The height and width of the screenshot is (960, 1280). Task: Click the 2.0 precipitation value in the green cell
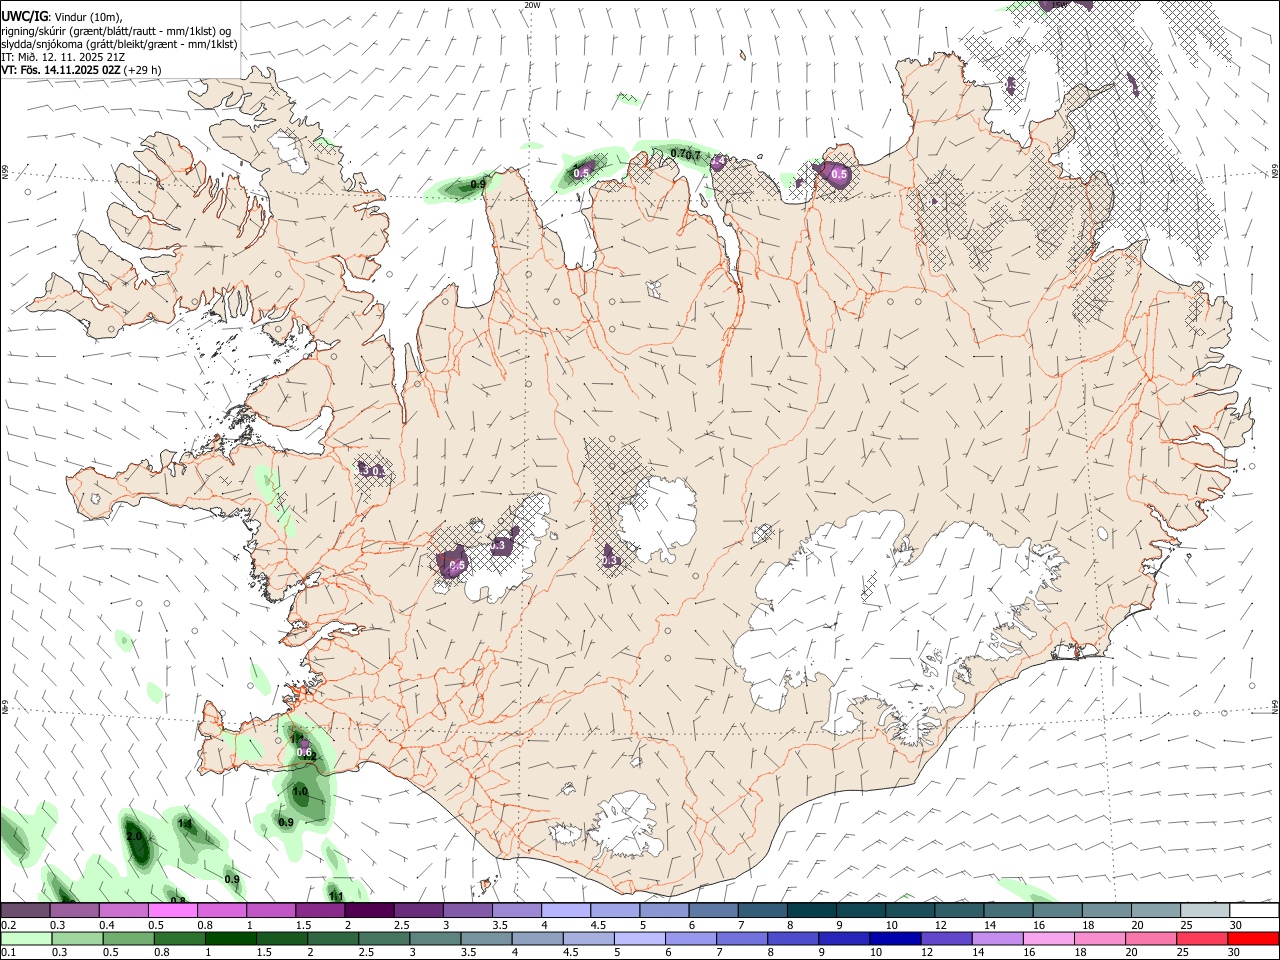[x=134, y=836]
